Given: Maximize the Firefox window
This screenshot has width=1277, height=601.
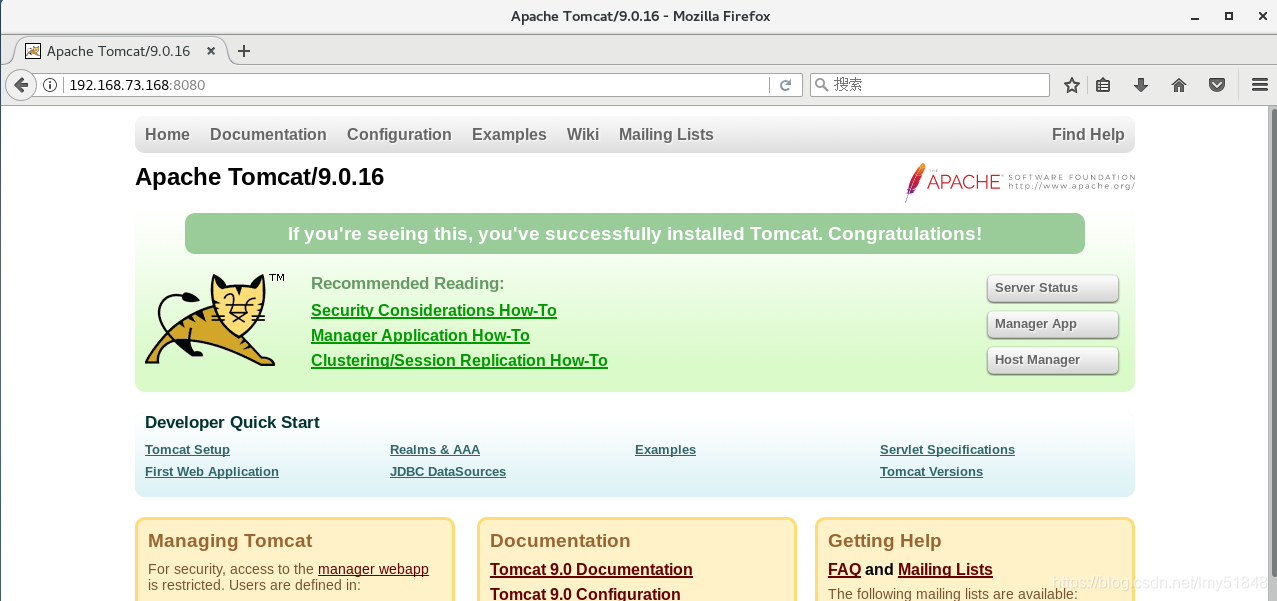Looking at the screenshot, I should pos(1229,16).
